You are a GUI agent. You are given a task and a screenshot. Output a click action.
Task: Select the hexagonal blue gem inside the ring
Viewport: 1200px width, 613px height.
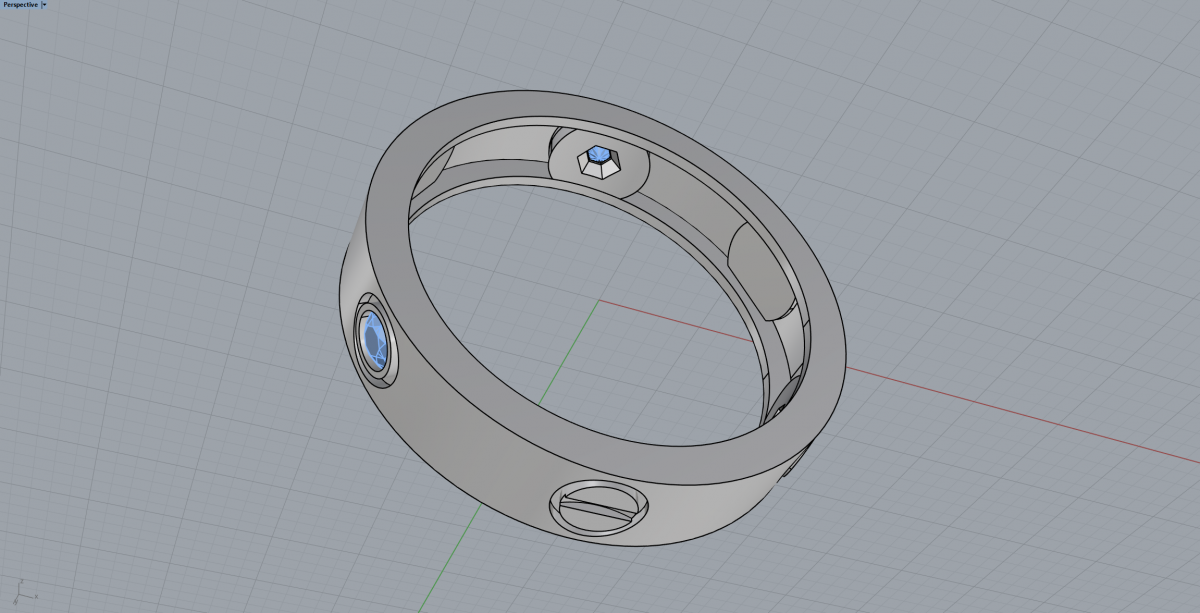pos(598,155)
